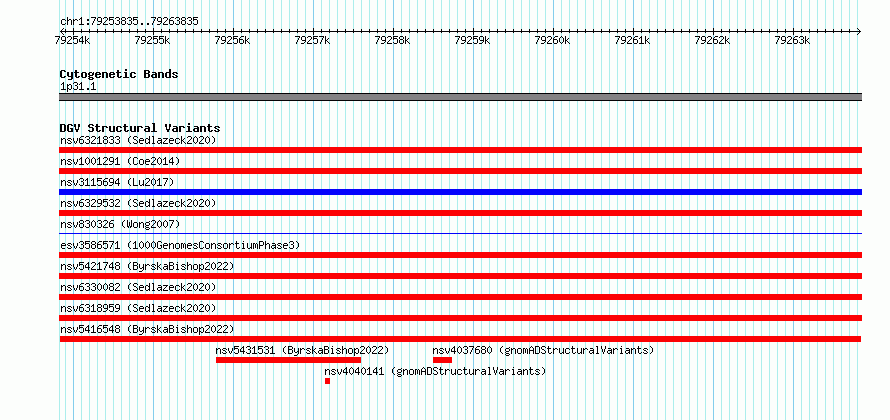This screenshot has width=890, height=420.
Task: Click the 1p31.1 band label
Action: click(78, 86)
